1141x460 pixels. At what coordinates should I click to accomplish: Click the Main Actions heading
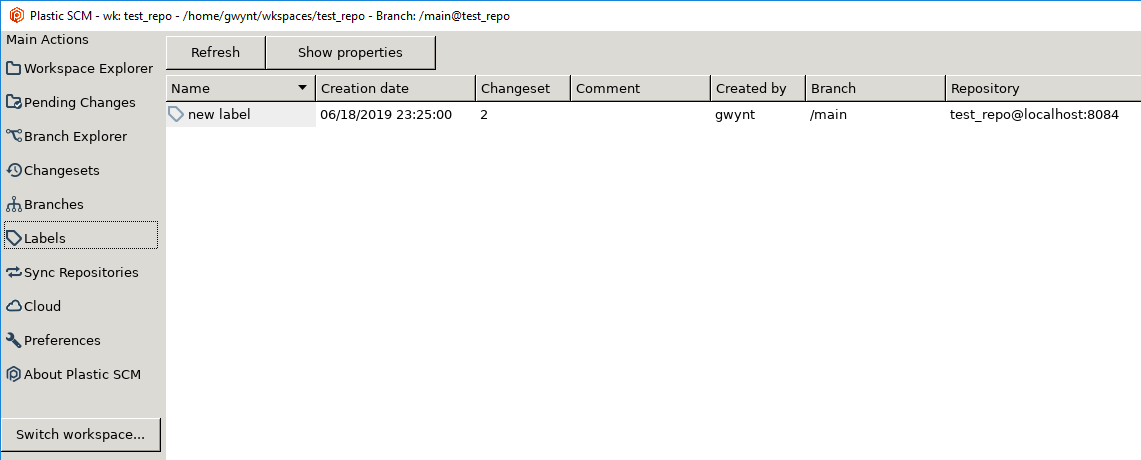pos(47,39)
